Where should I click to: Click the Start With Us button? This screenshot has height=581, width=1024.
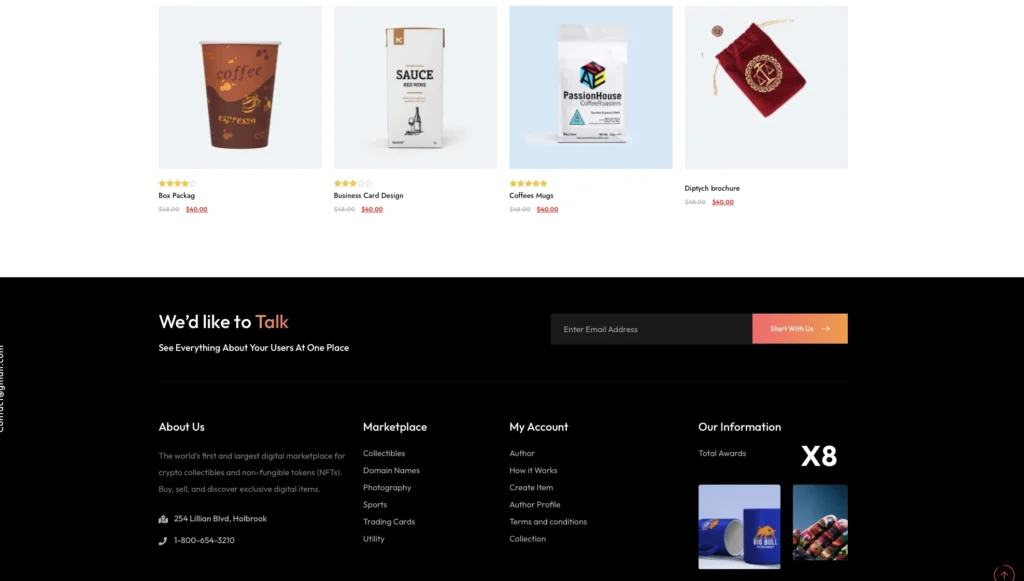800,329
